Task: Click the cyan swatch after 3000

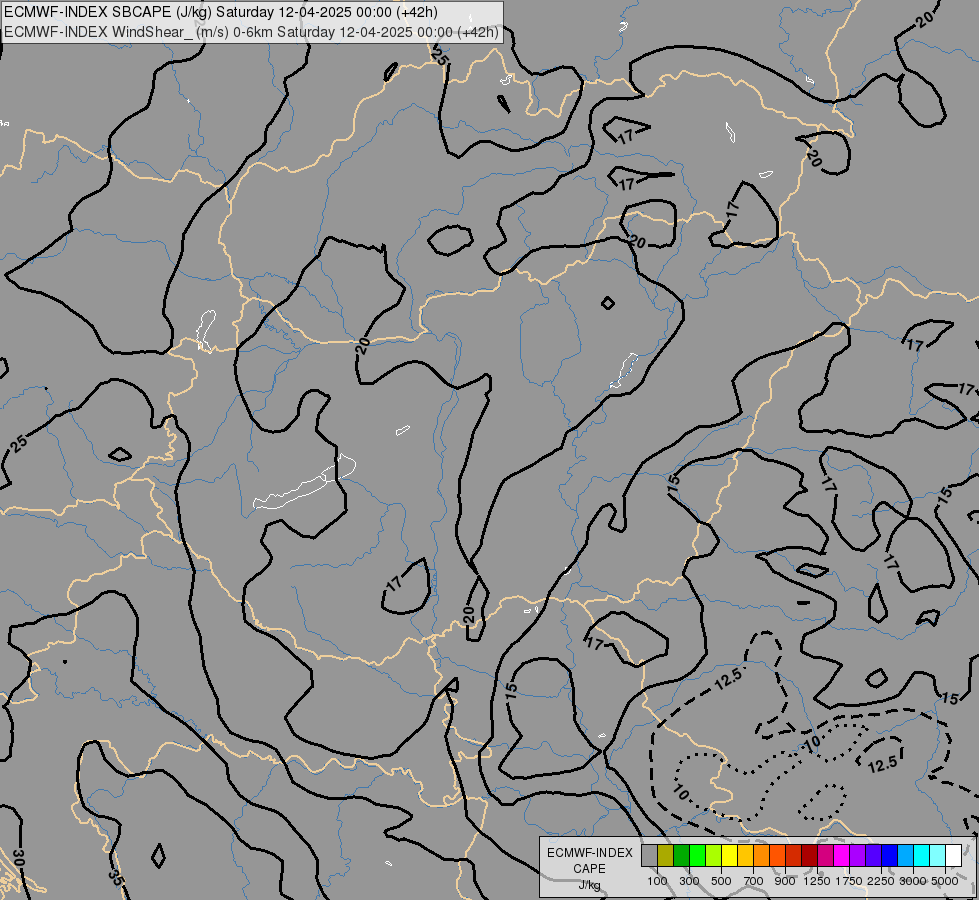Action: pyautogui.click(x=922, y=855)
